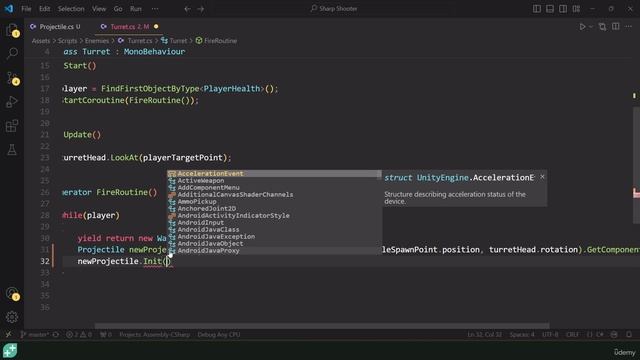
Task: Open the editor More Actions menu
Action: pos(629,27)
